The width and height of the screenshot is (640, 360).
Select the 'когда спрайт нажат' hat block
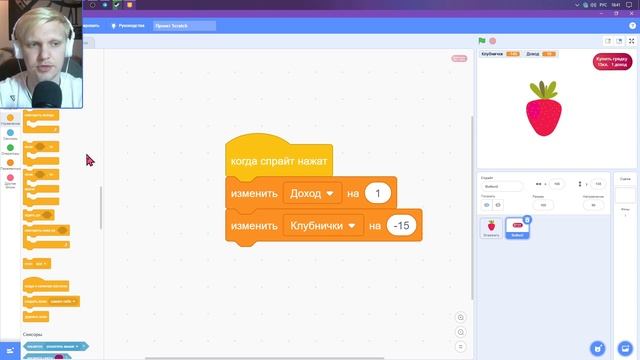279,161
